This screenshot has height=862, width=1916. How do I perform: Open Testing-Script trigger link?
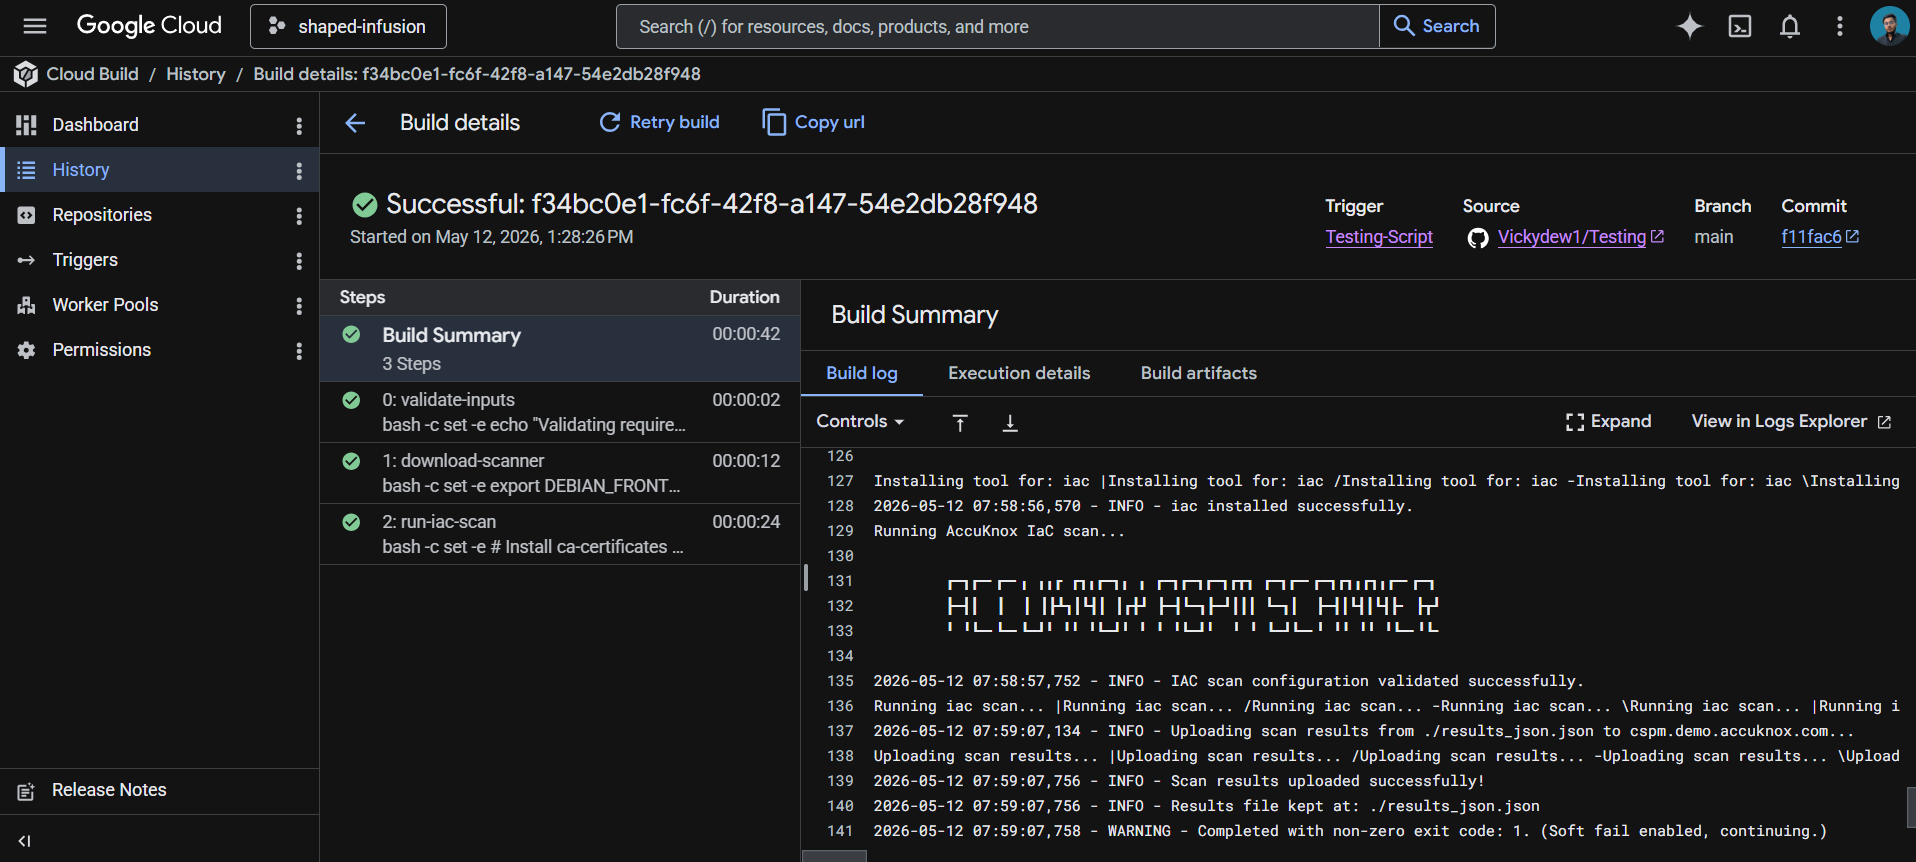[x=1379, y=237]
